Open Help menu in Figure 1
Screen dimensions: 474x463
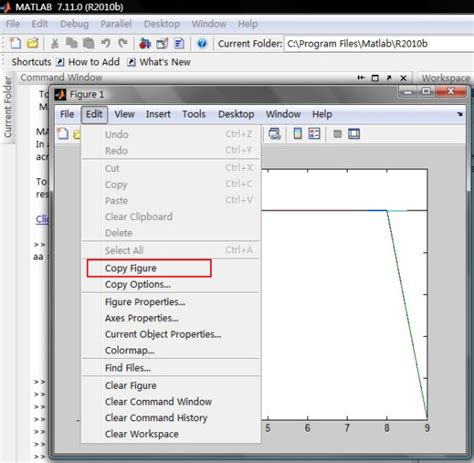pos(322,114)
